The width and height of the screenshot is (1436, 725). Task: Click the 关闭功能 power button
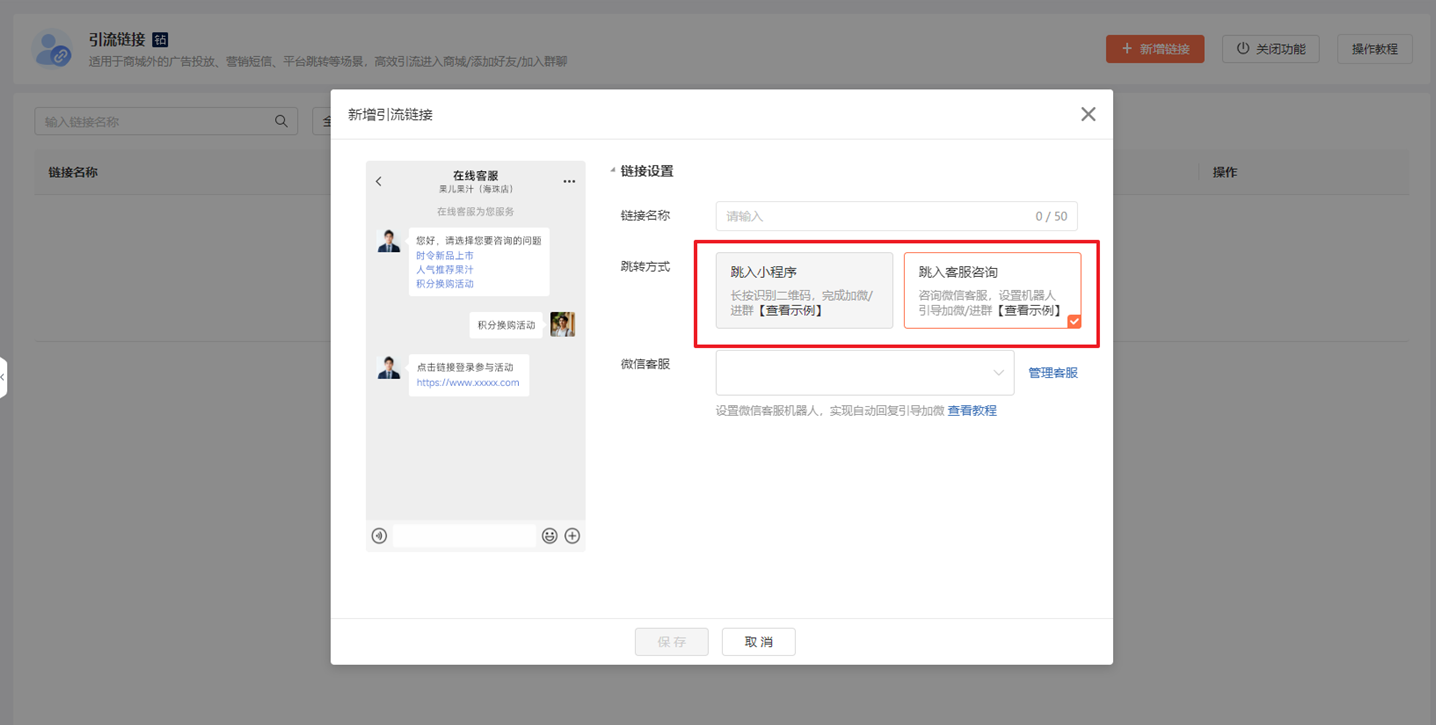point(1270,49)
